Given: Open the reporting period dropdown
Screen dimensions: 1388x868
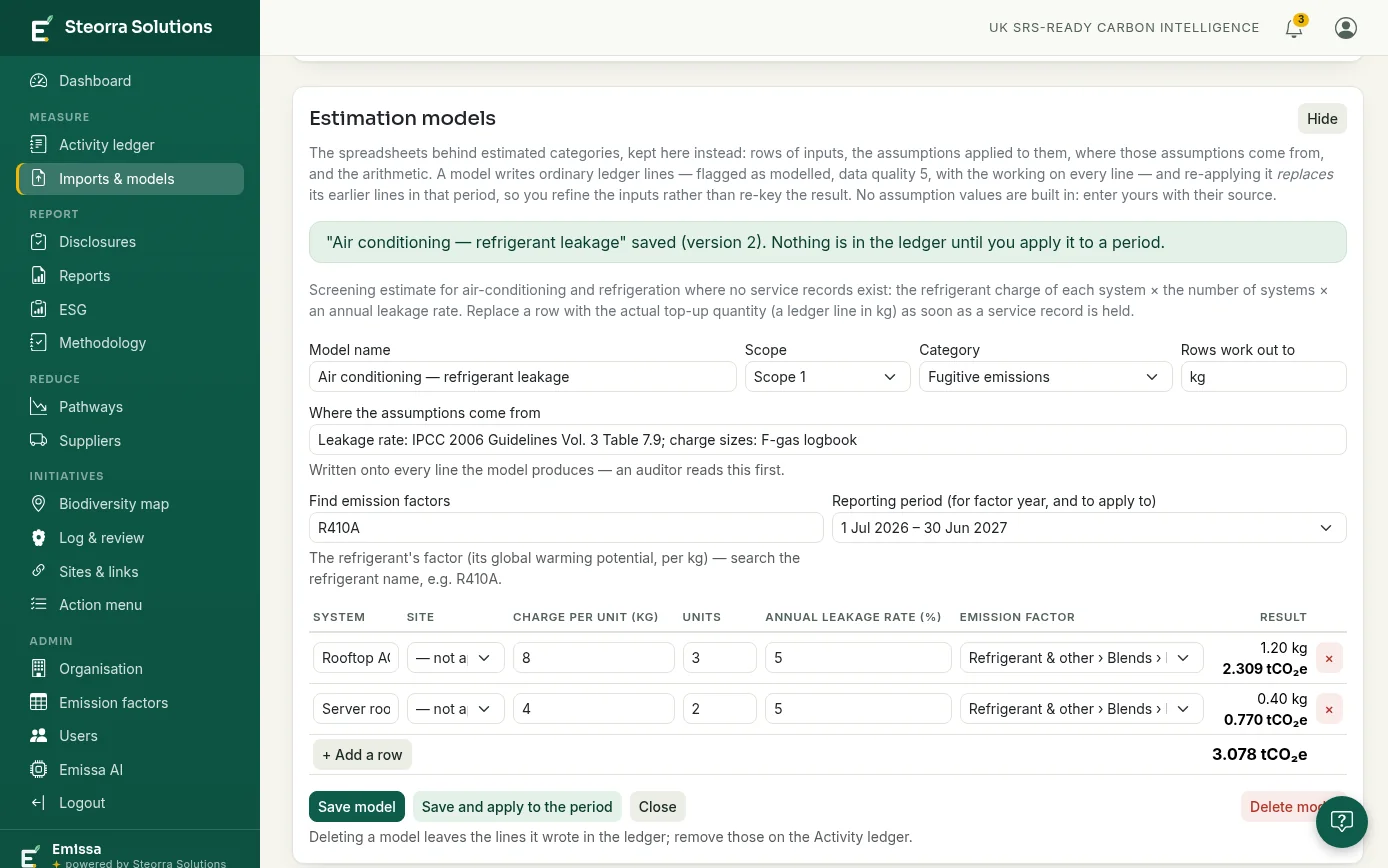Looking at the screenshot, I should [1089, 528].
